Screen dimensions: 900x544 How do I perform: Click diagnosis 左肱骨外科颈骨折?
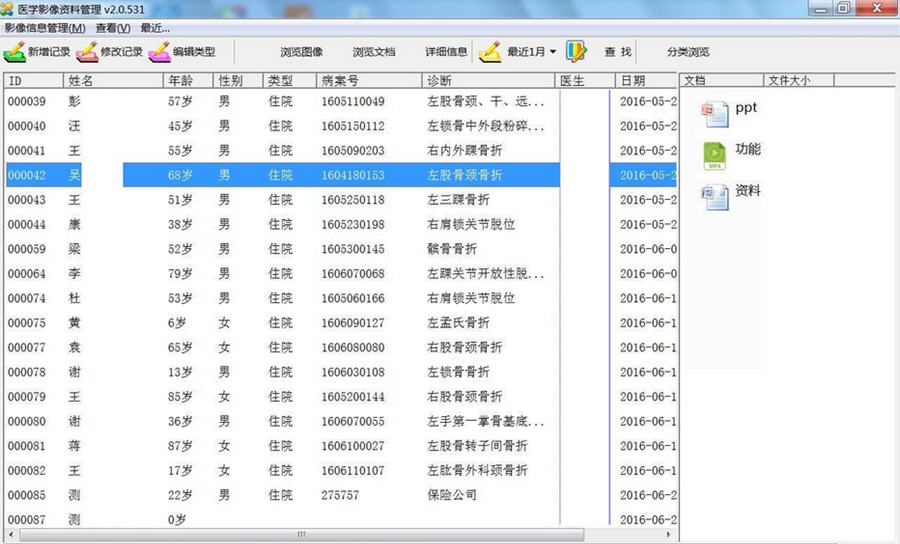478,471
